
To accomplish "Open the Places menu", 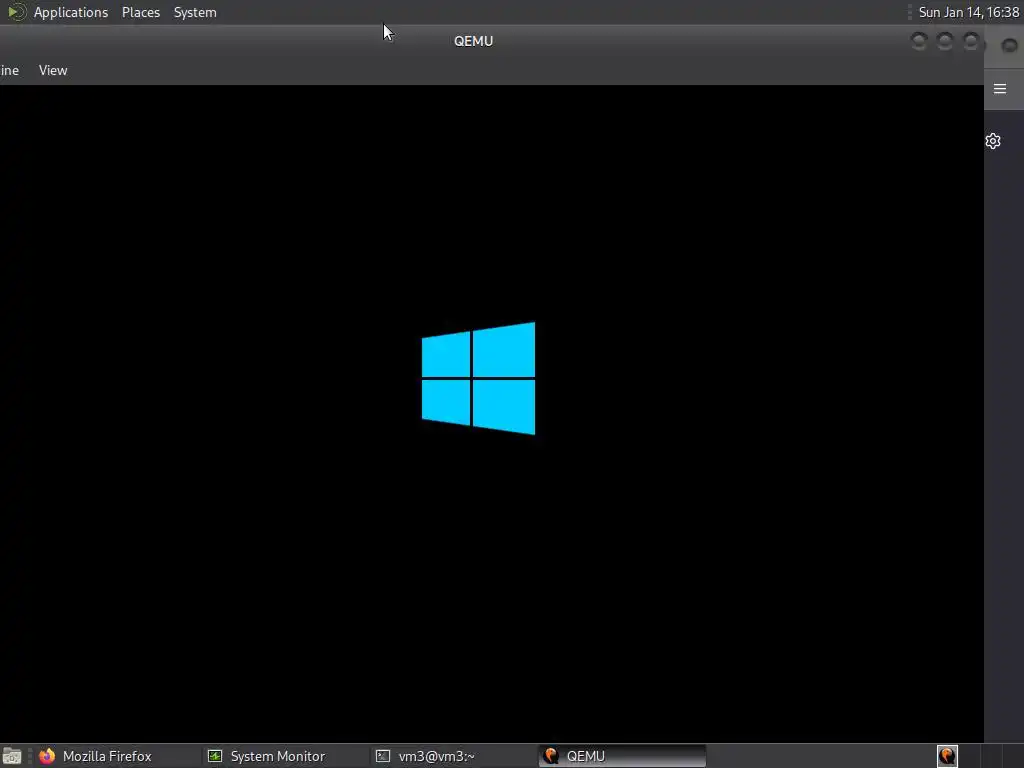I will pyautogui.click(x=140, y=12).
